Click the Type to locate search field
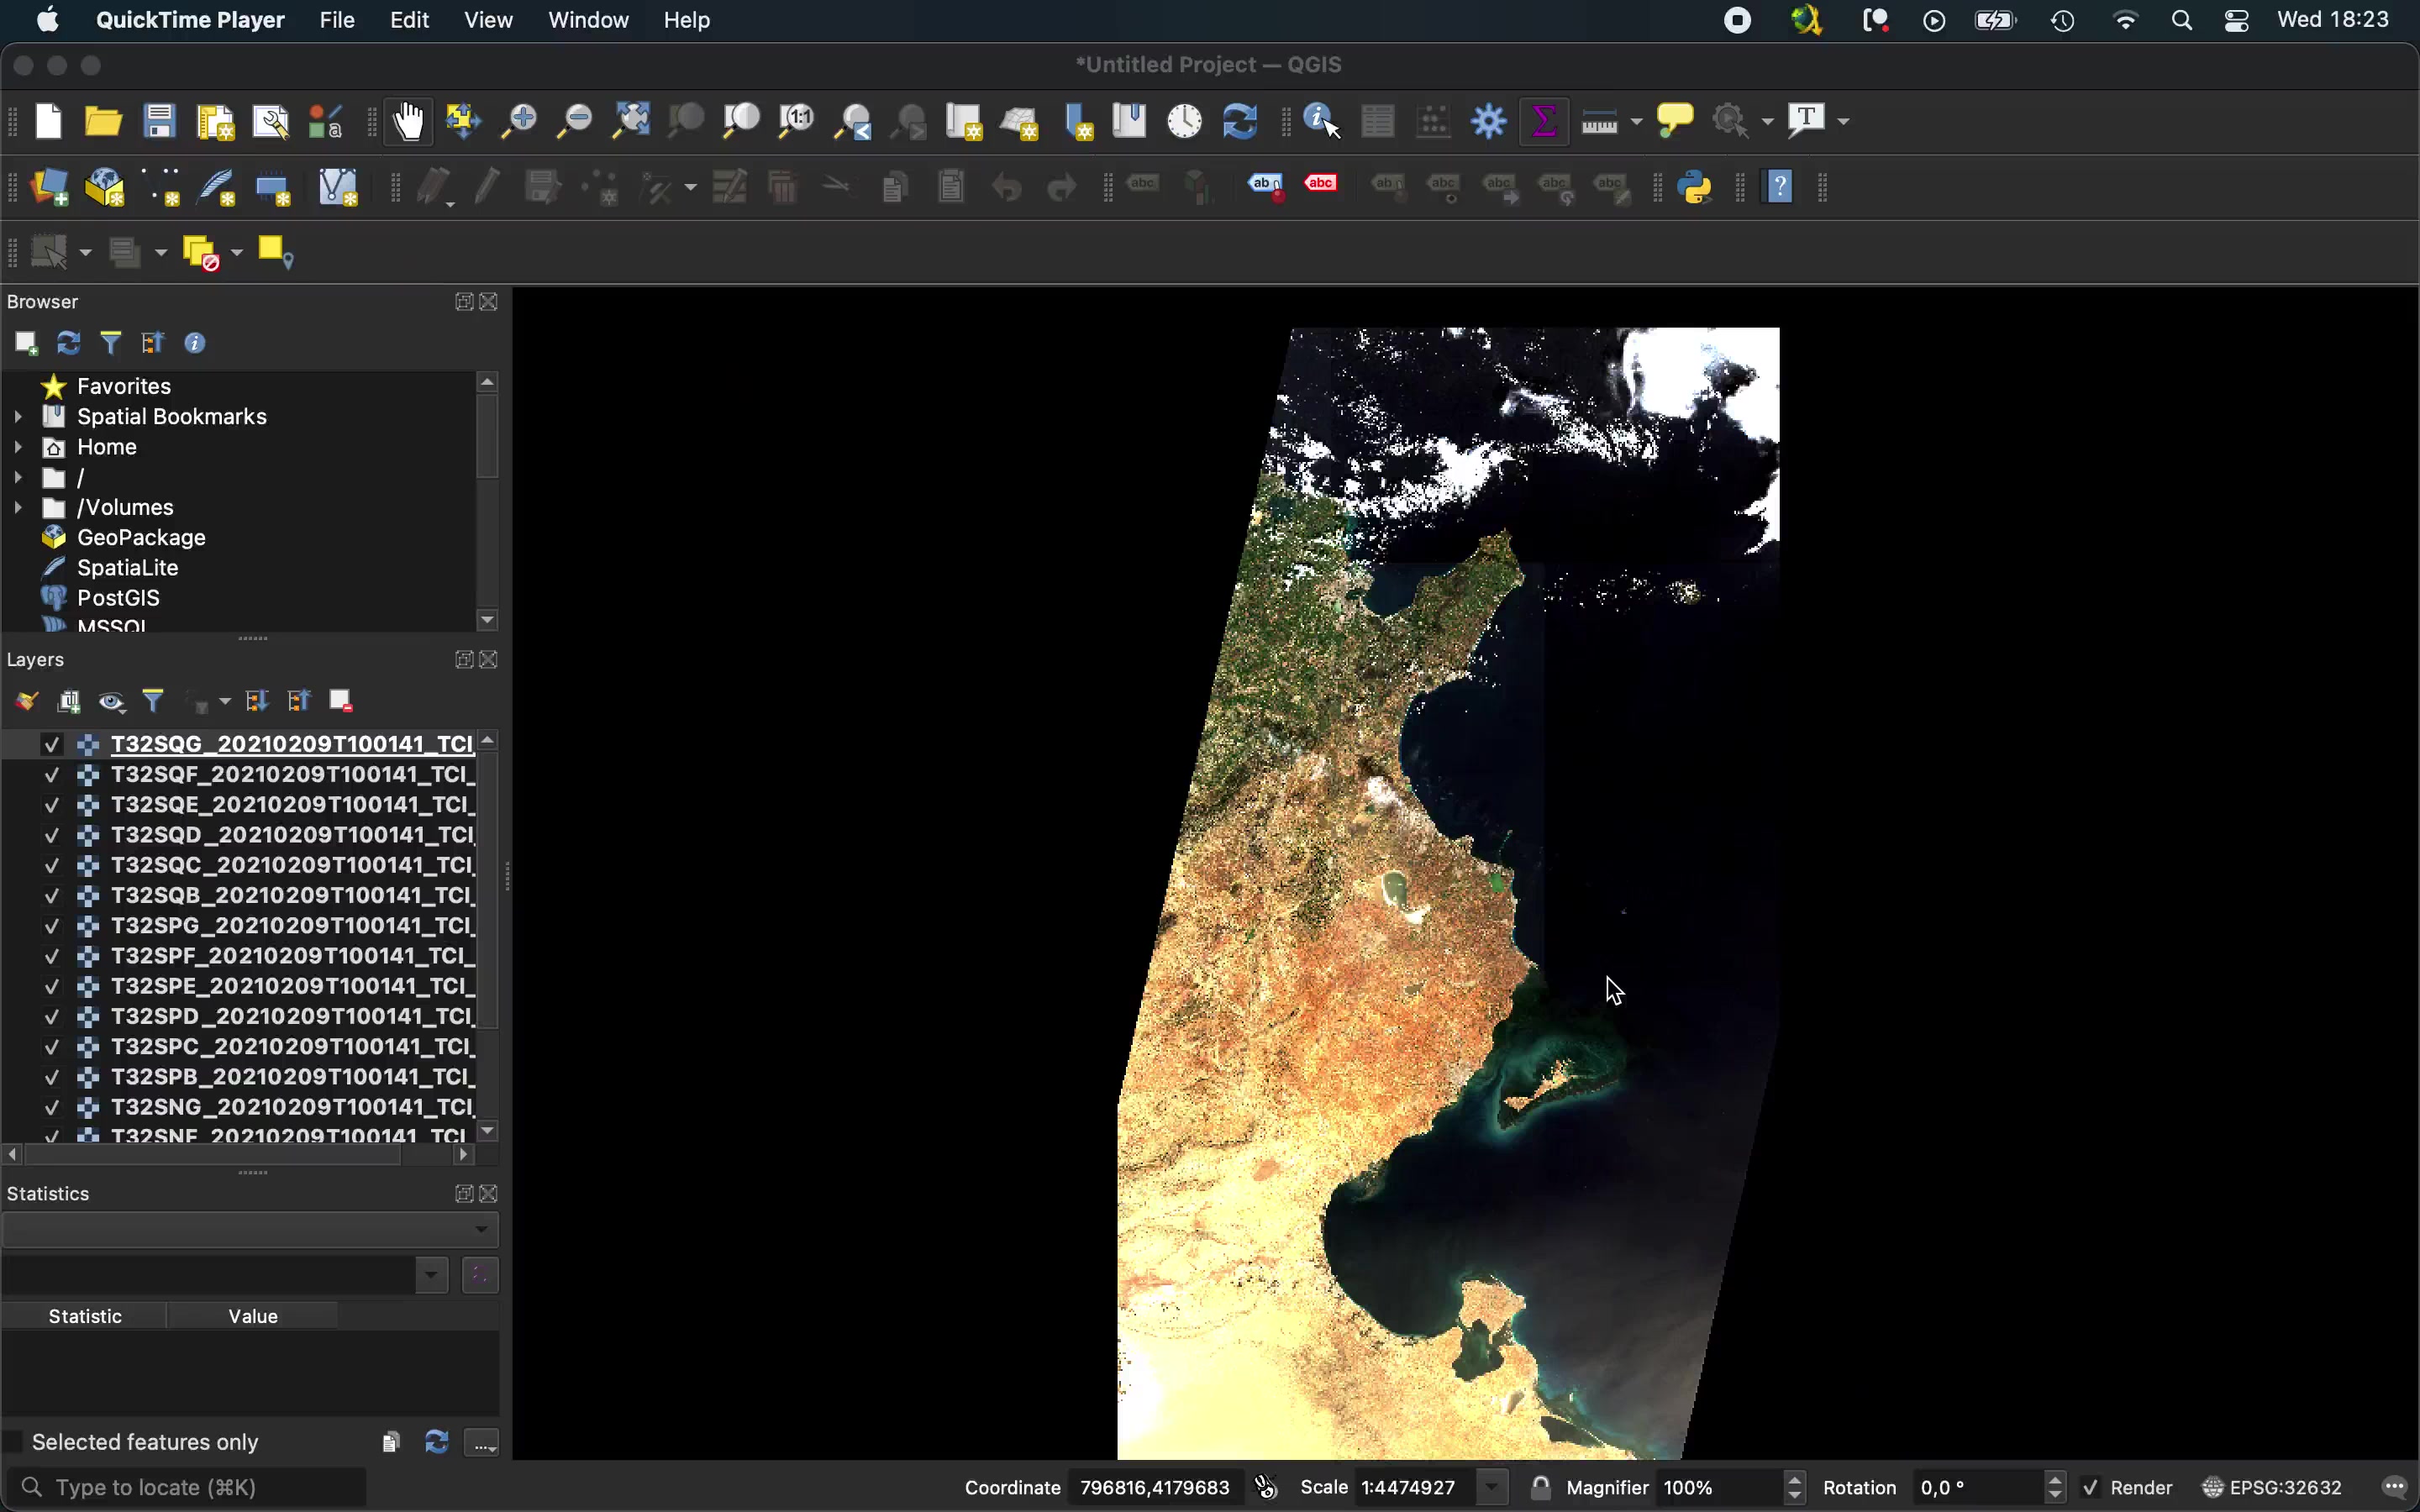This screenshot has height=1512, width=2420. [x=190, y=1488]
